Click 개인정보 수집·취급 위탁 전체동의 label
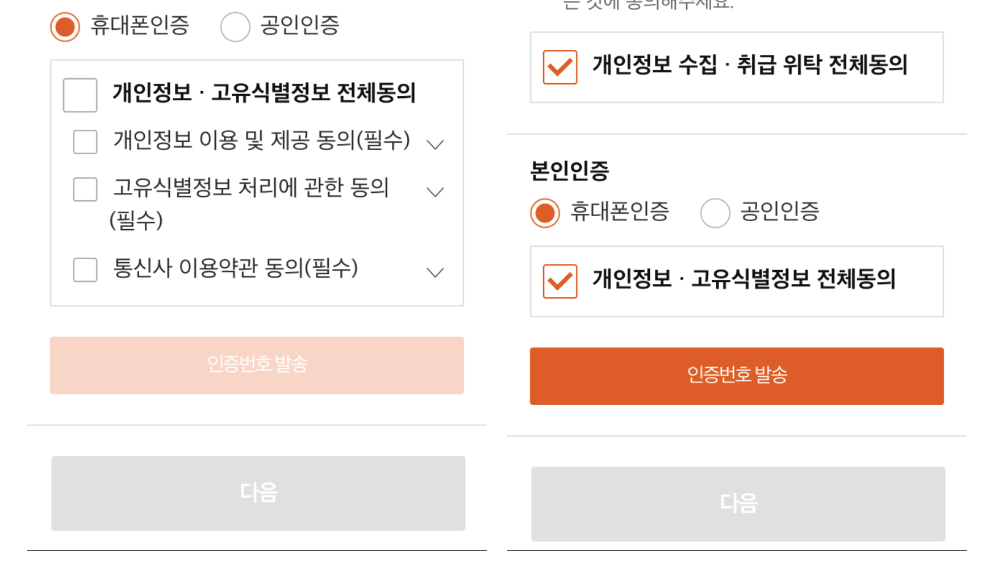997x569 pixels. [750, 65]
